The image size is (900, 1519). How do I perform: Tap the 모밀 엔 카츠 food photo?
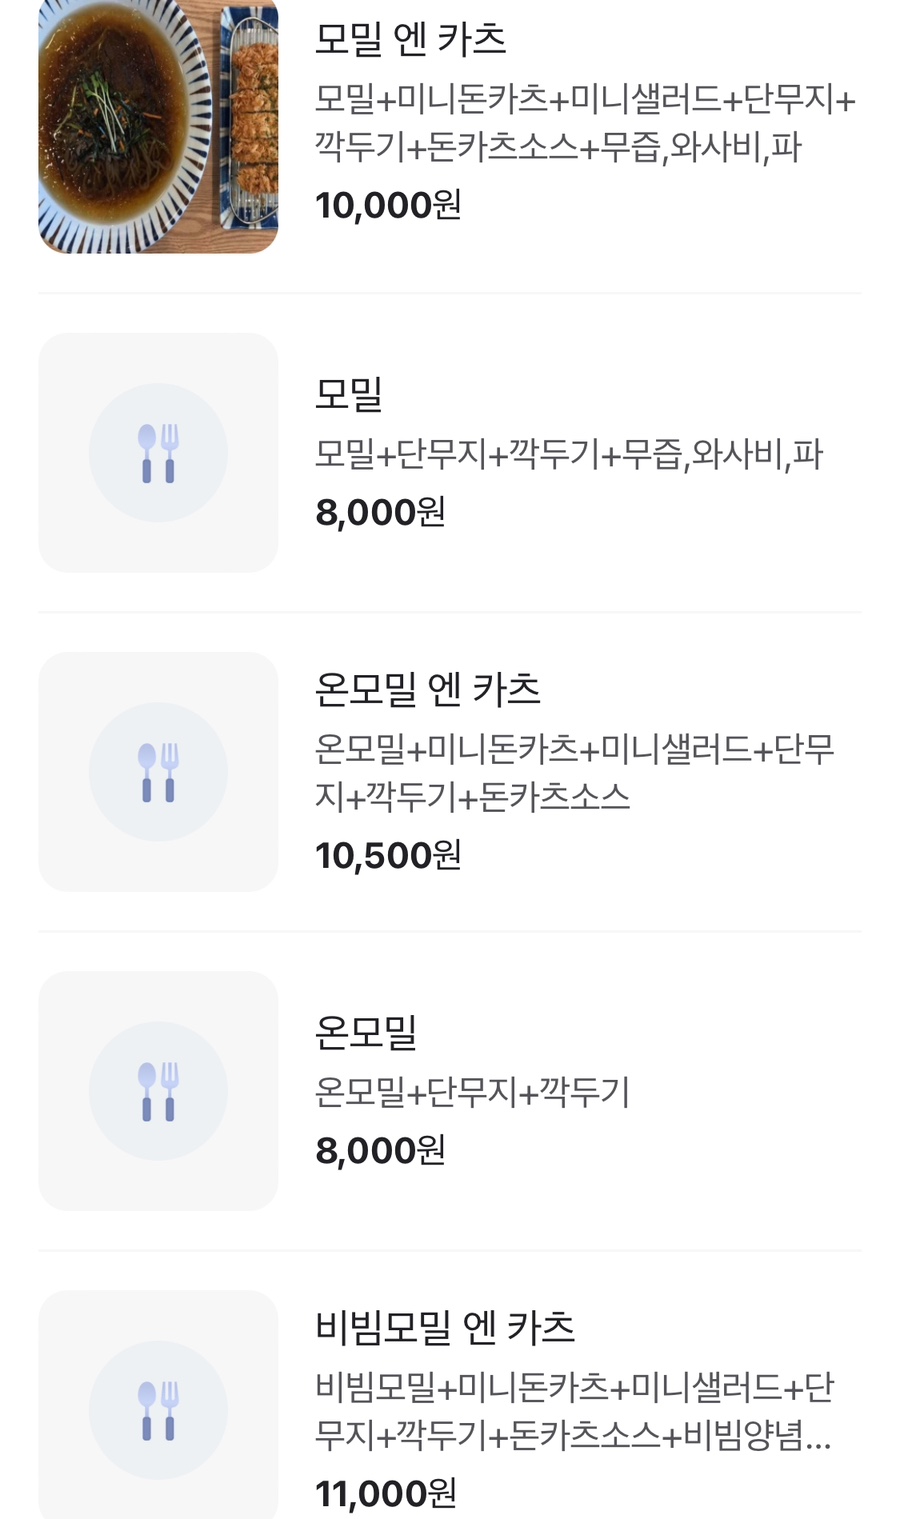pos(158,127)
